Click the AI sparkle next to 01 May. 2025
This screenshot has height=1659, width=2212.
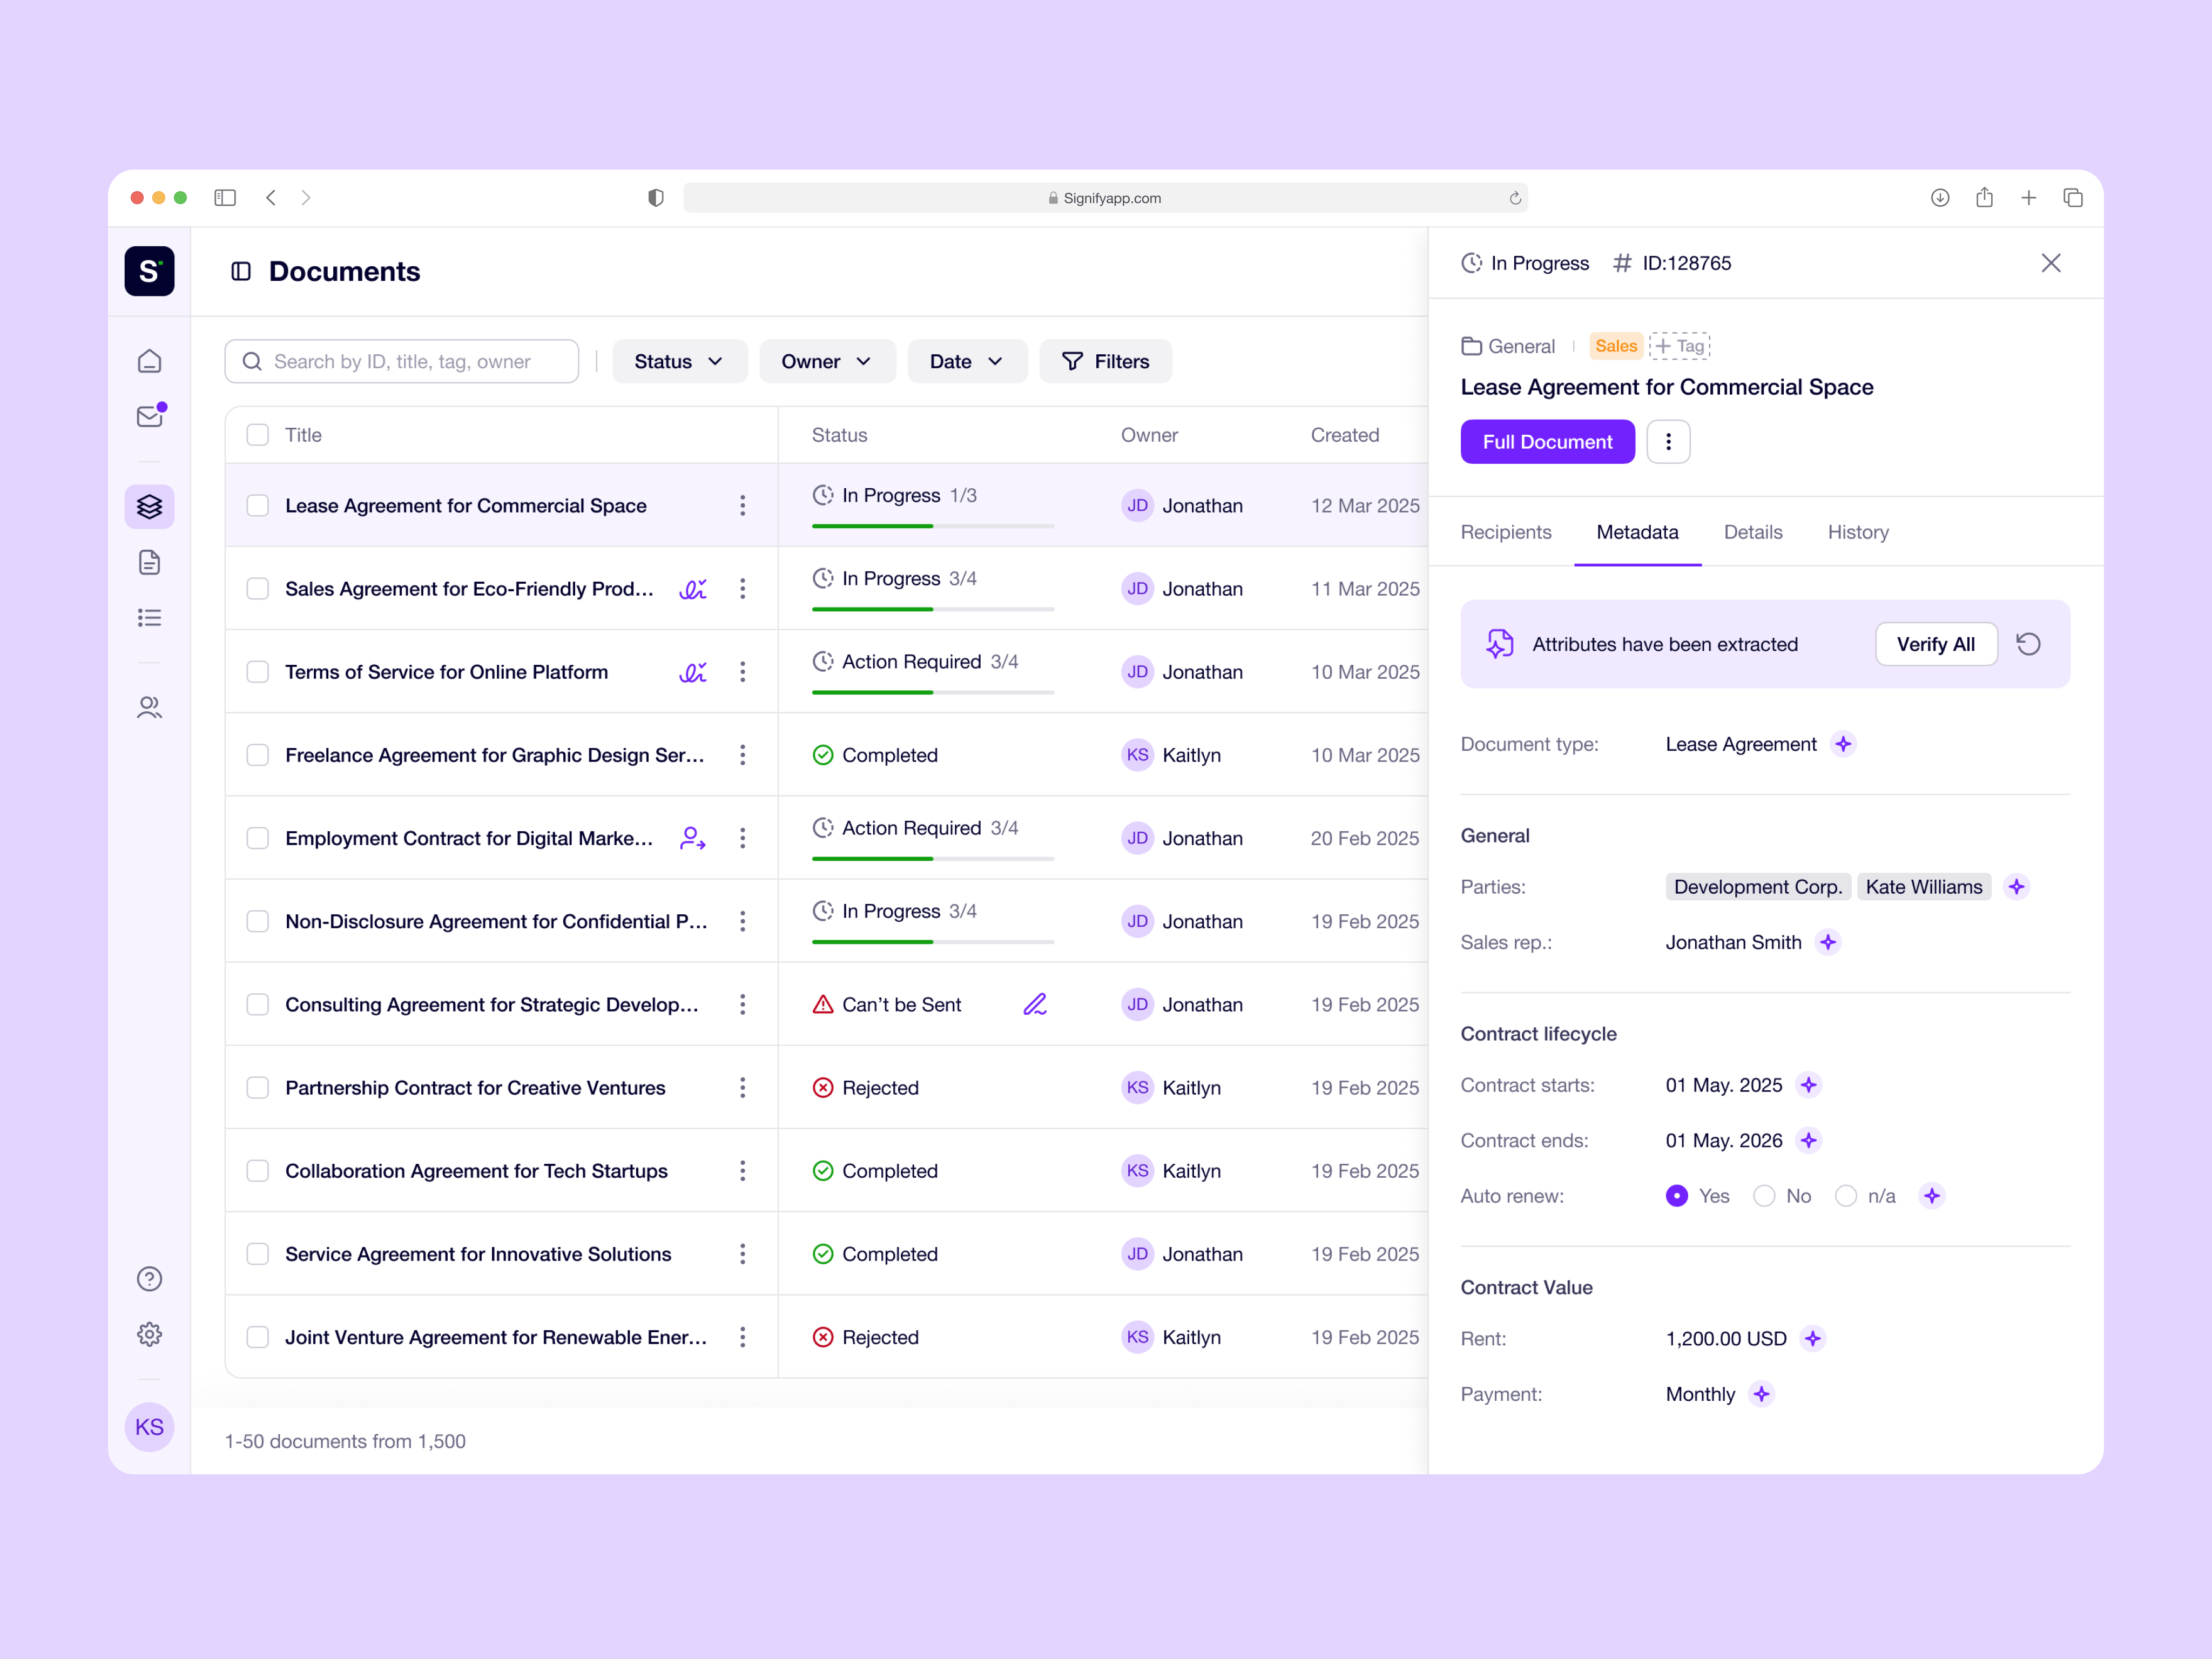click(x=1809, y=1085)
